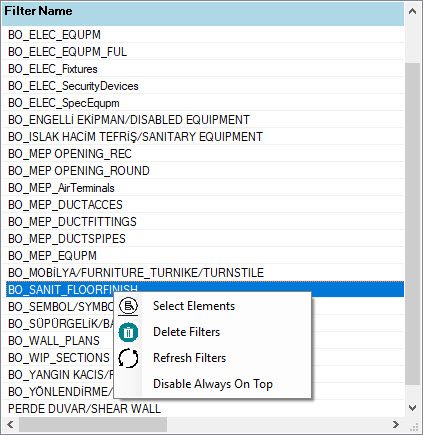The height and width of the screenshot is (435, 423).
Task: Click the vertical scrollbar up arrow
Action: point(412,11)
